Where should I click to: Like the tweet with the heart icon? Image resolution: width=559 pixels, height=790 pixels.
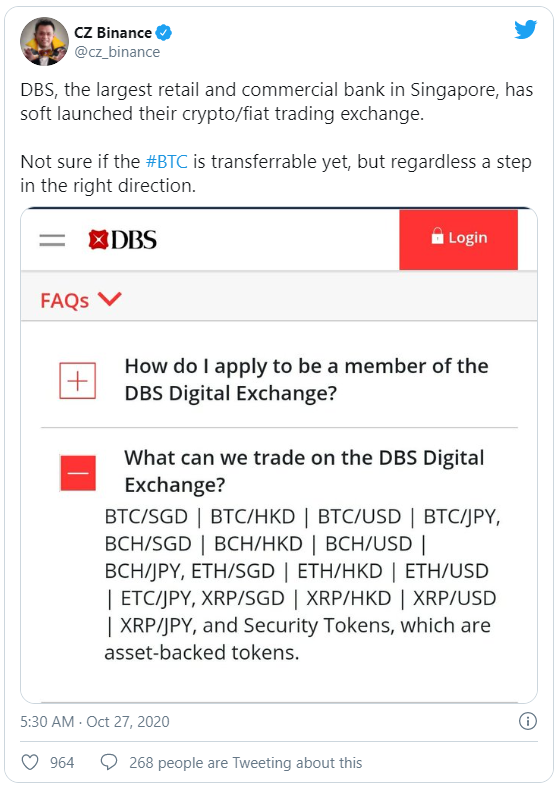[x=30, y=762]
